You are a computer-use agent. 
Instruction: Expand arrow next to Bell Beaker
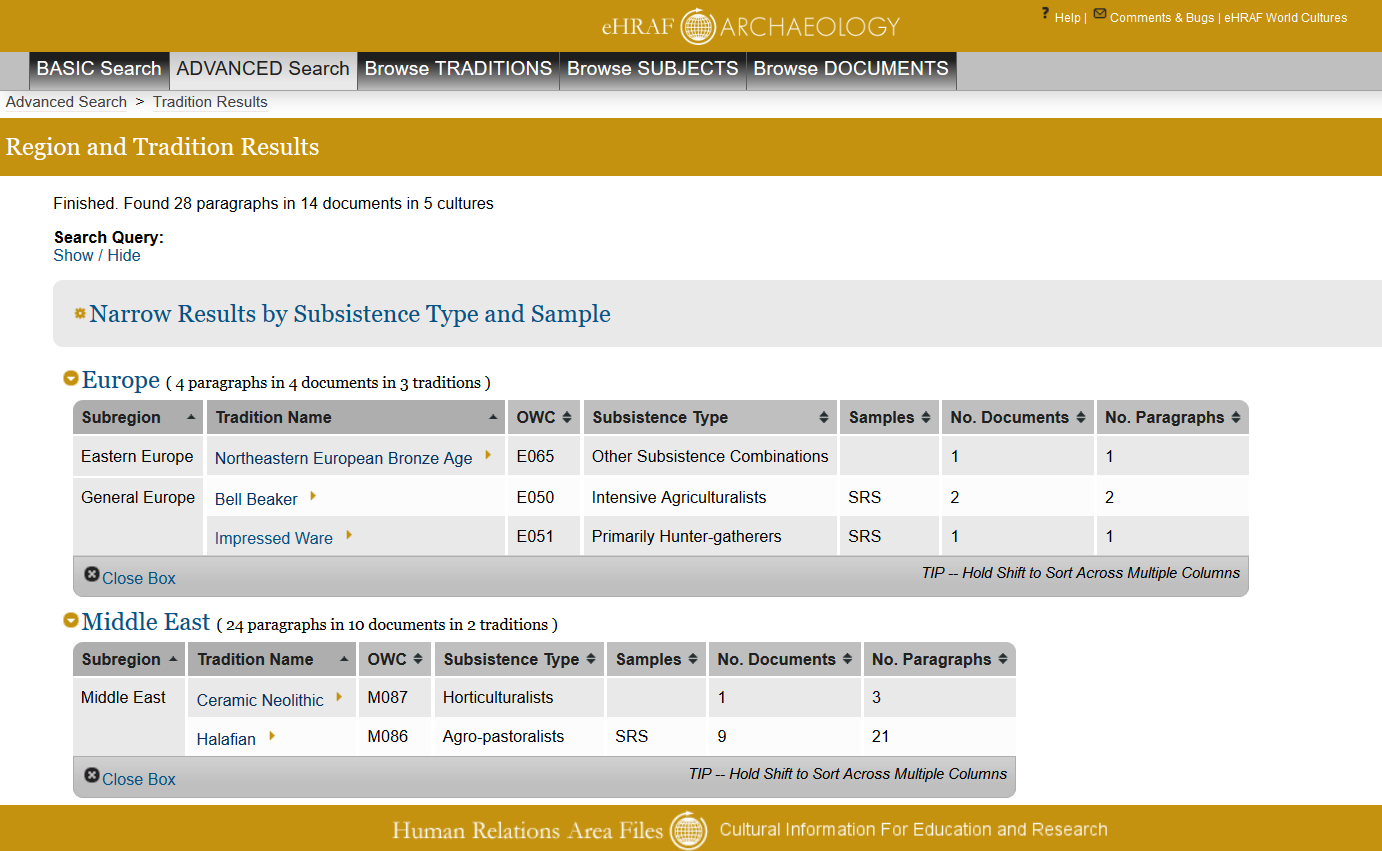tap(313, 495)
